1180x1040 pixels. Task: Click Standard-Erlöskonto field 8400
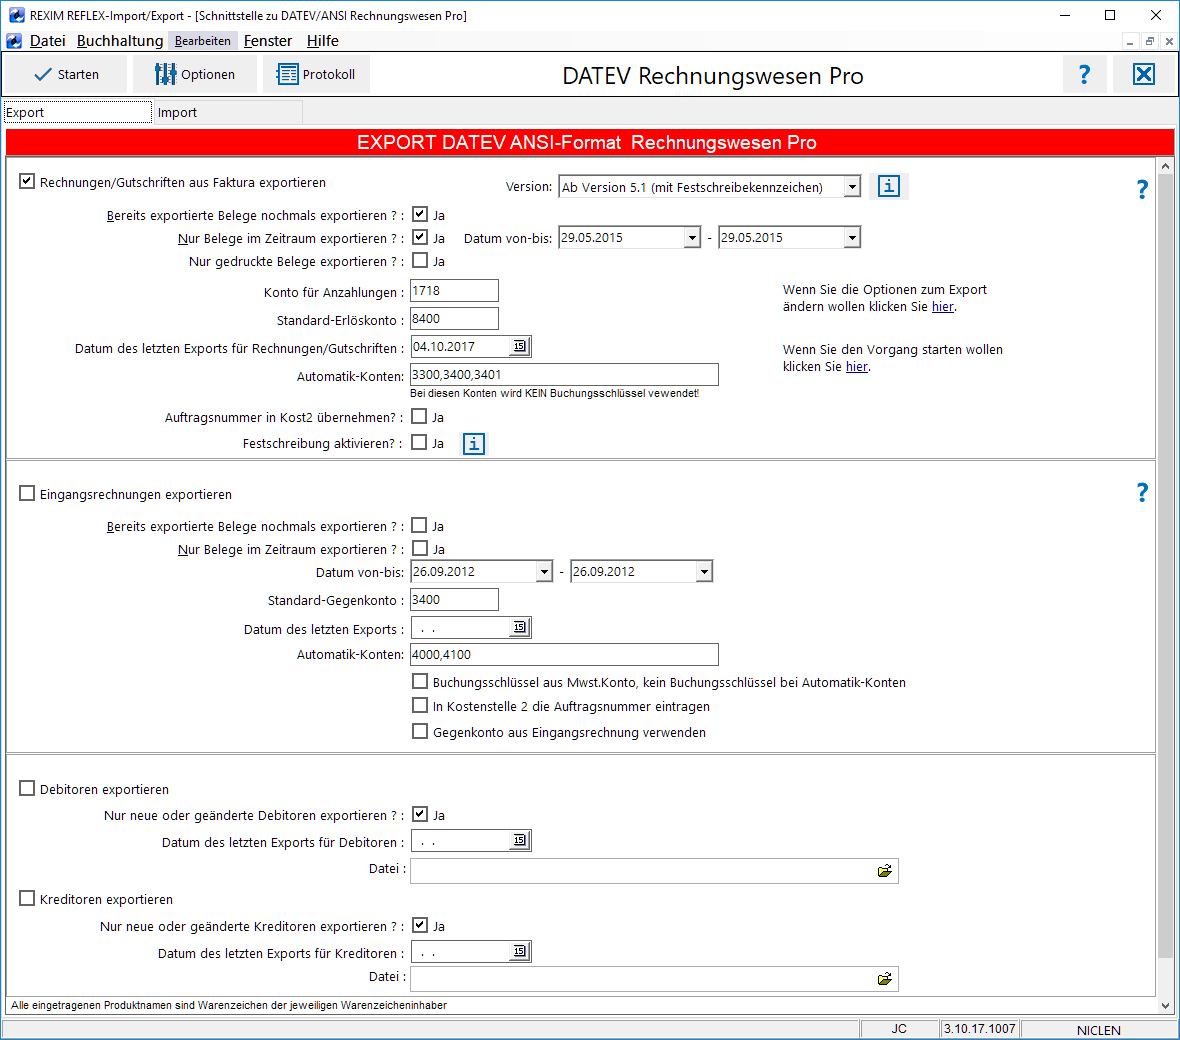[454, 318]
